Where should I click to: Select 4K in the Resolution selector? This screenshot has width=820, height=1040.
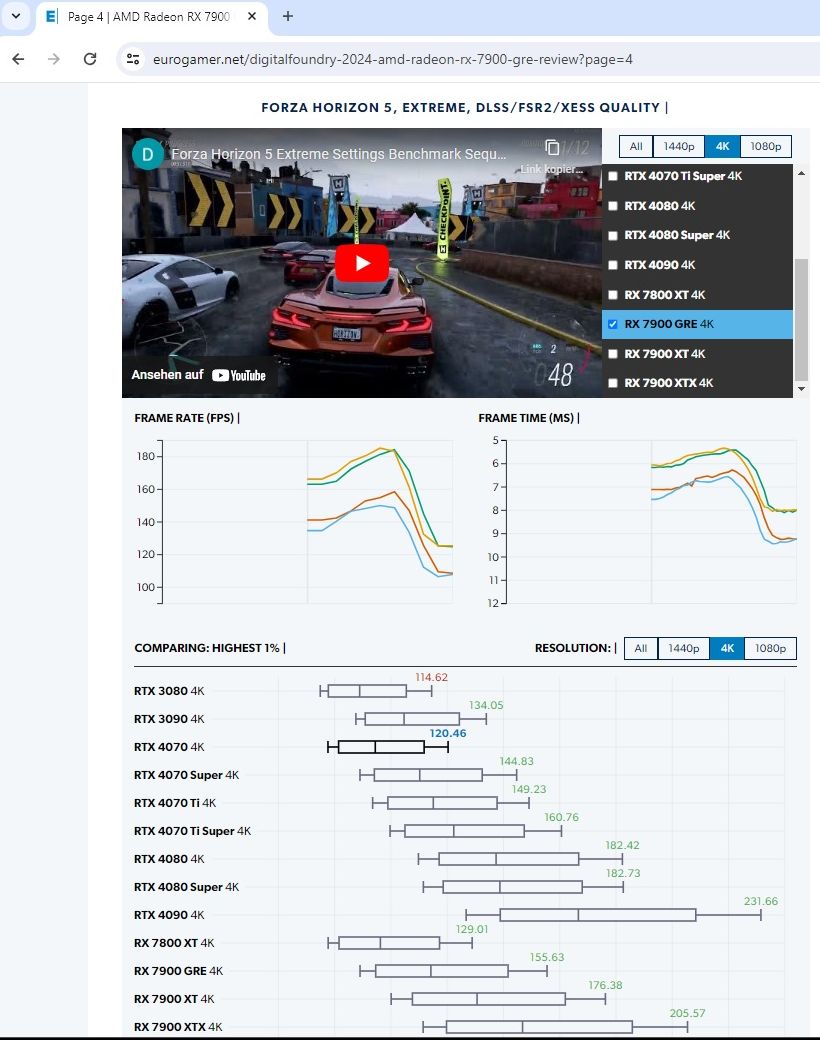727,648
